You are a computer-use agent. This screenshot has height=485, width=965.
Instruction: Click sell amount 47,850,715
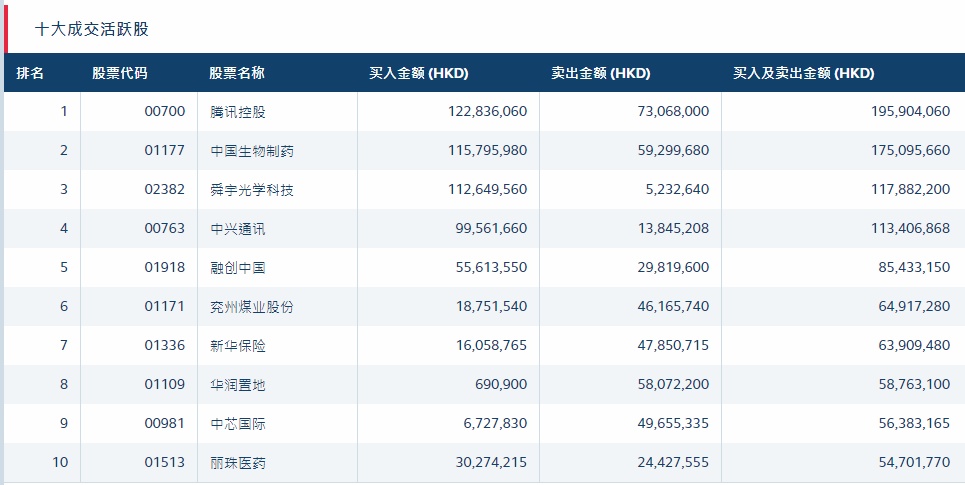pyautogui.click(x=673, y=345)
